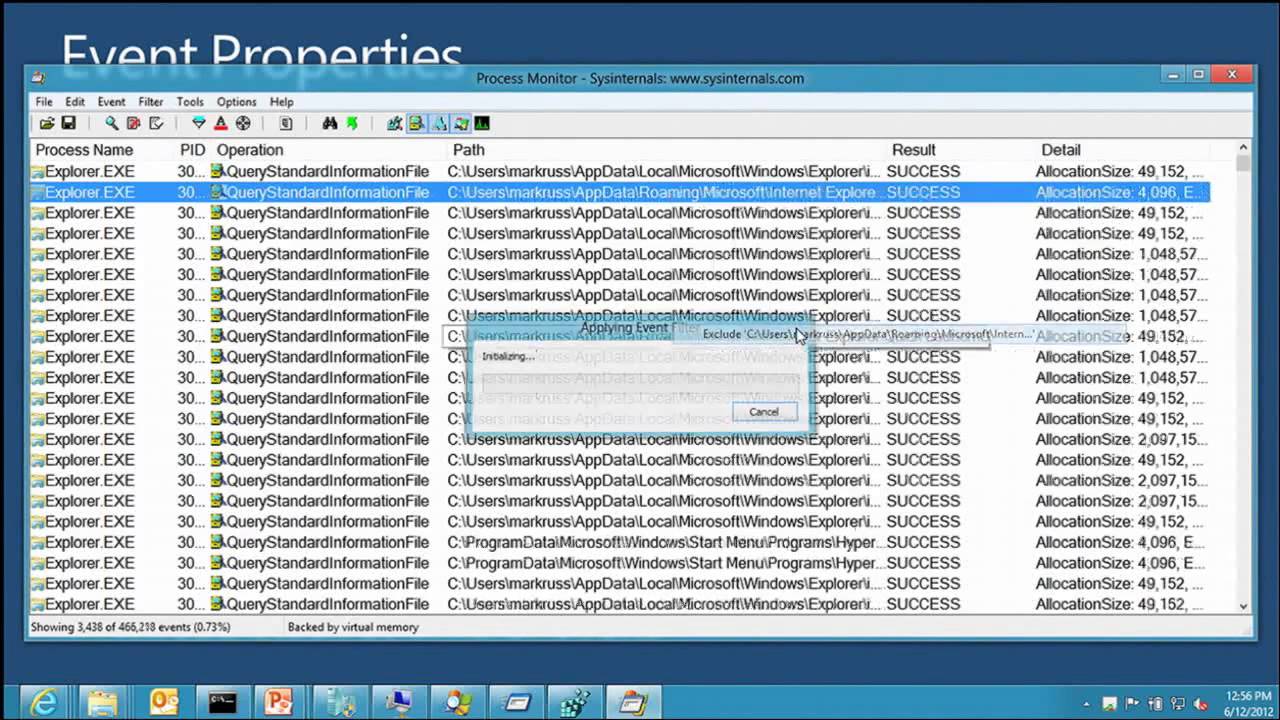This screenshot has width=1280, height=720.
Task: Open the Filter menu
Action: (x=151, y=102)
